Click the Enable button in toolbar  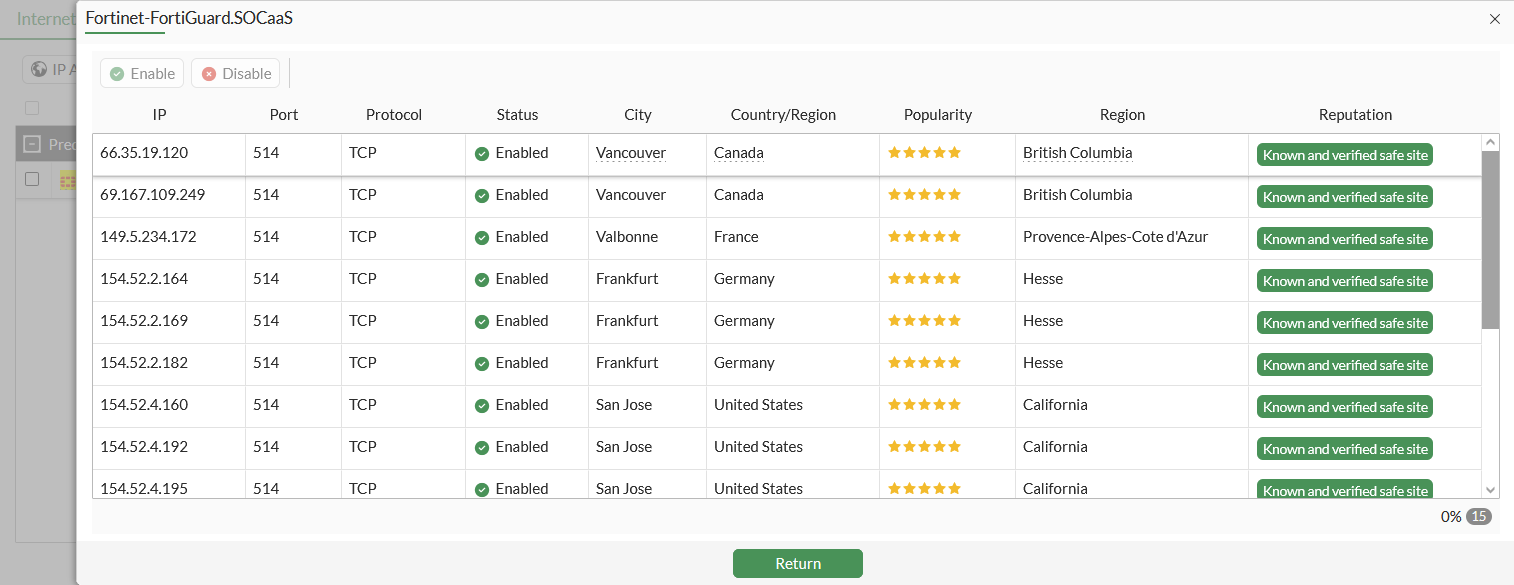(x=143, y=73)
